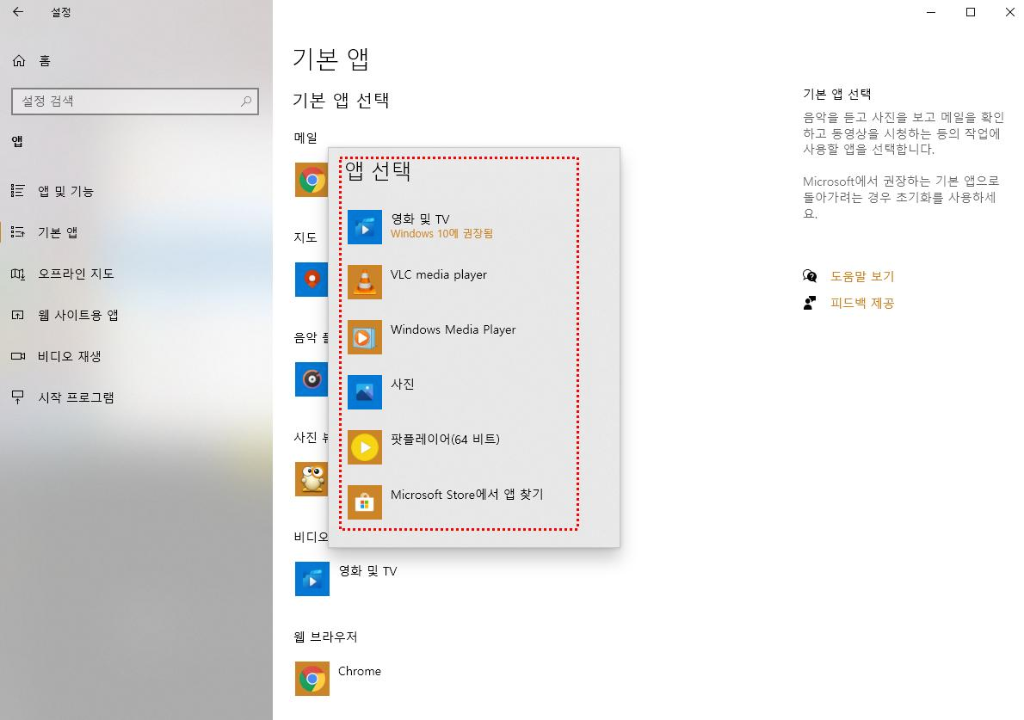Minimize the settings window
This screenshot has height=720, width=1024.
tap(931, 12)
